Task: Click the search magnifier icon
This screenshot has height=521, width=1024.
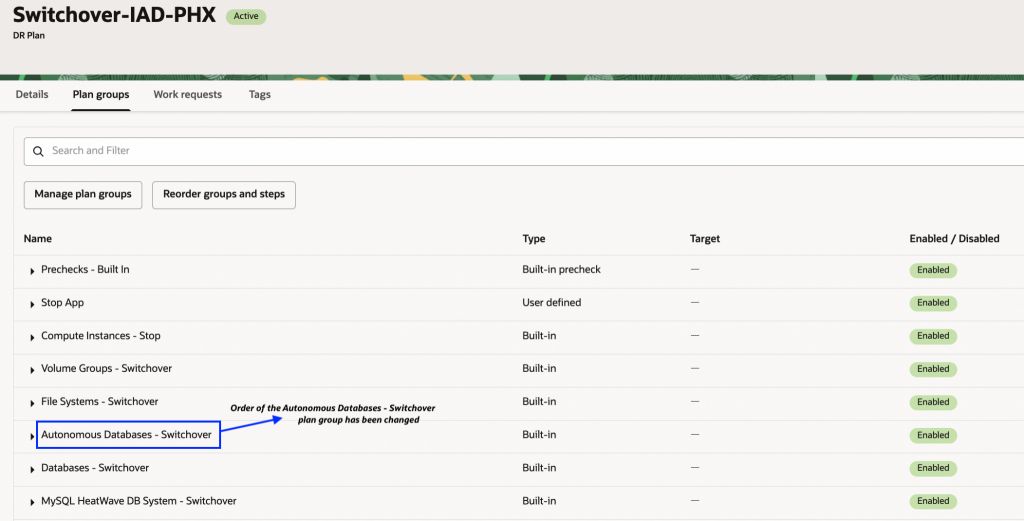Action: tap(39, 151)
